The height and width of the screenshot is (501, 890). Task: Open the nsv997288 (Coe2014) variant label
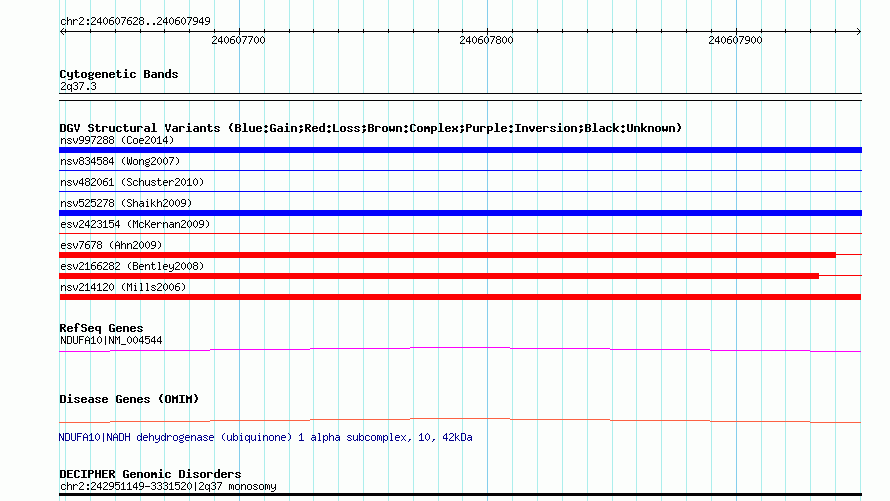[117, 140]
